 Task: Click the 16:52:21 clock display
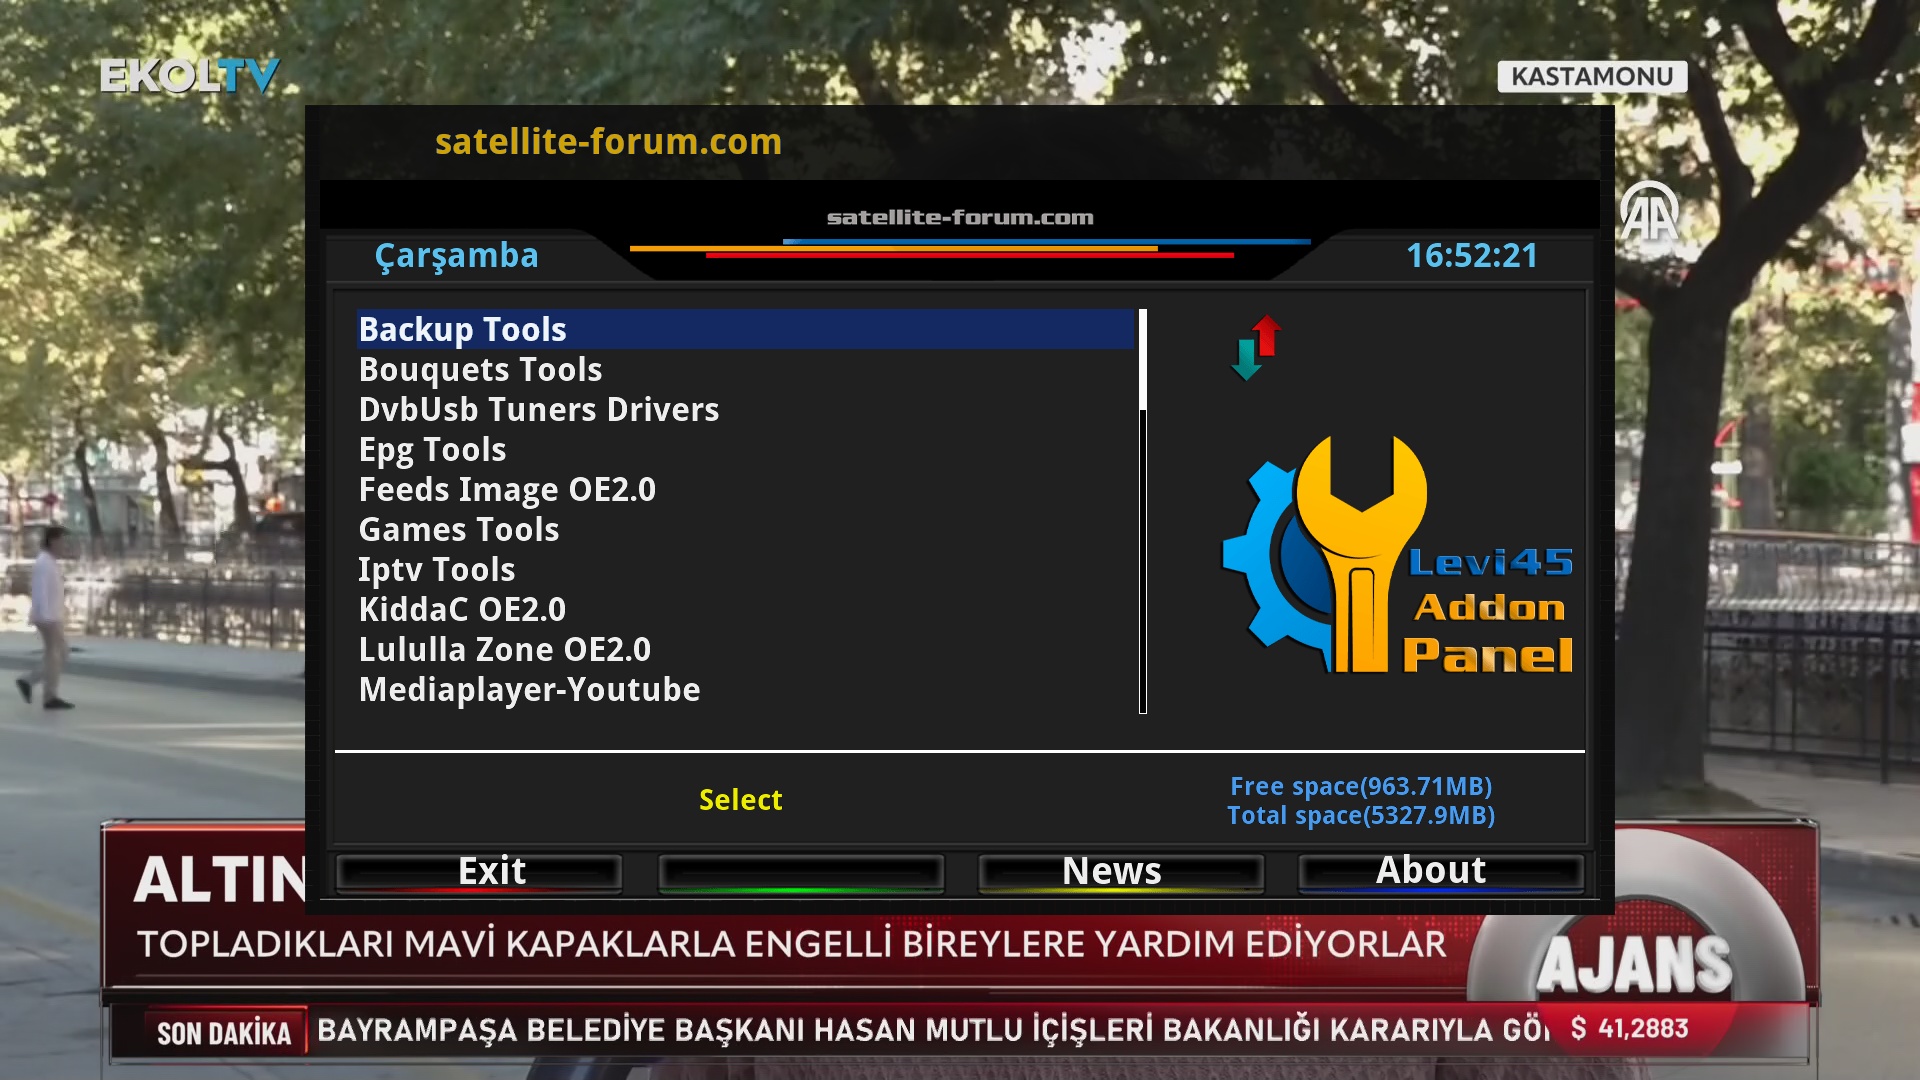[1472, 256]
